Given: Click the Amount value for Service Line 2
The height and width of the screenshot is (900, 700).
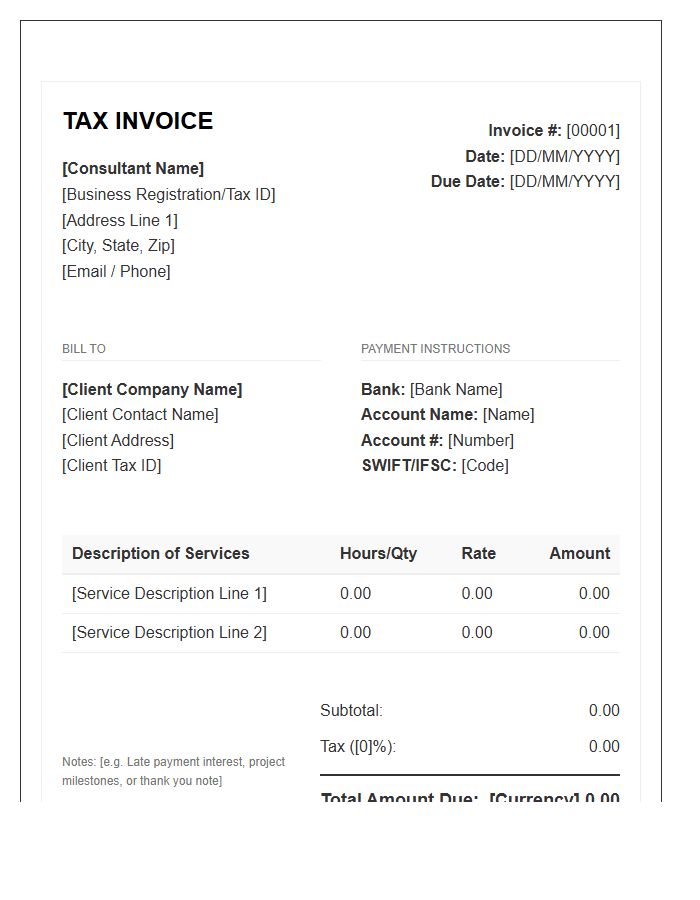Looking at the screenshot, I should pos(594,633).
